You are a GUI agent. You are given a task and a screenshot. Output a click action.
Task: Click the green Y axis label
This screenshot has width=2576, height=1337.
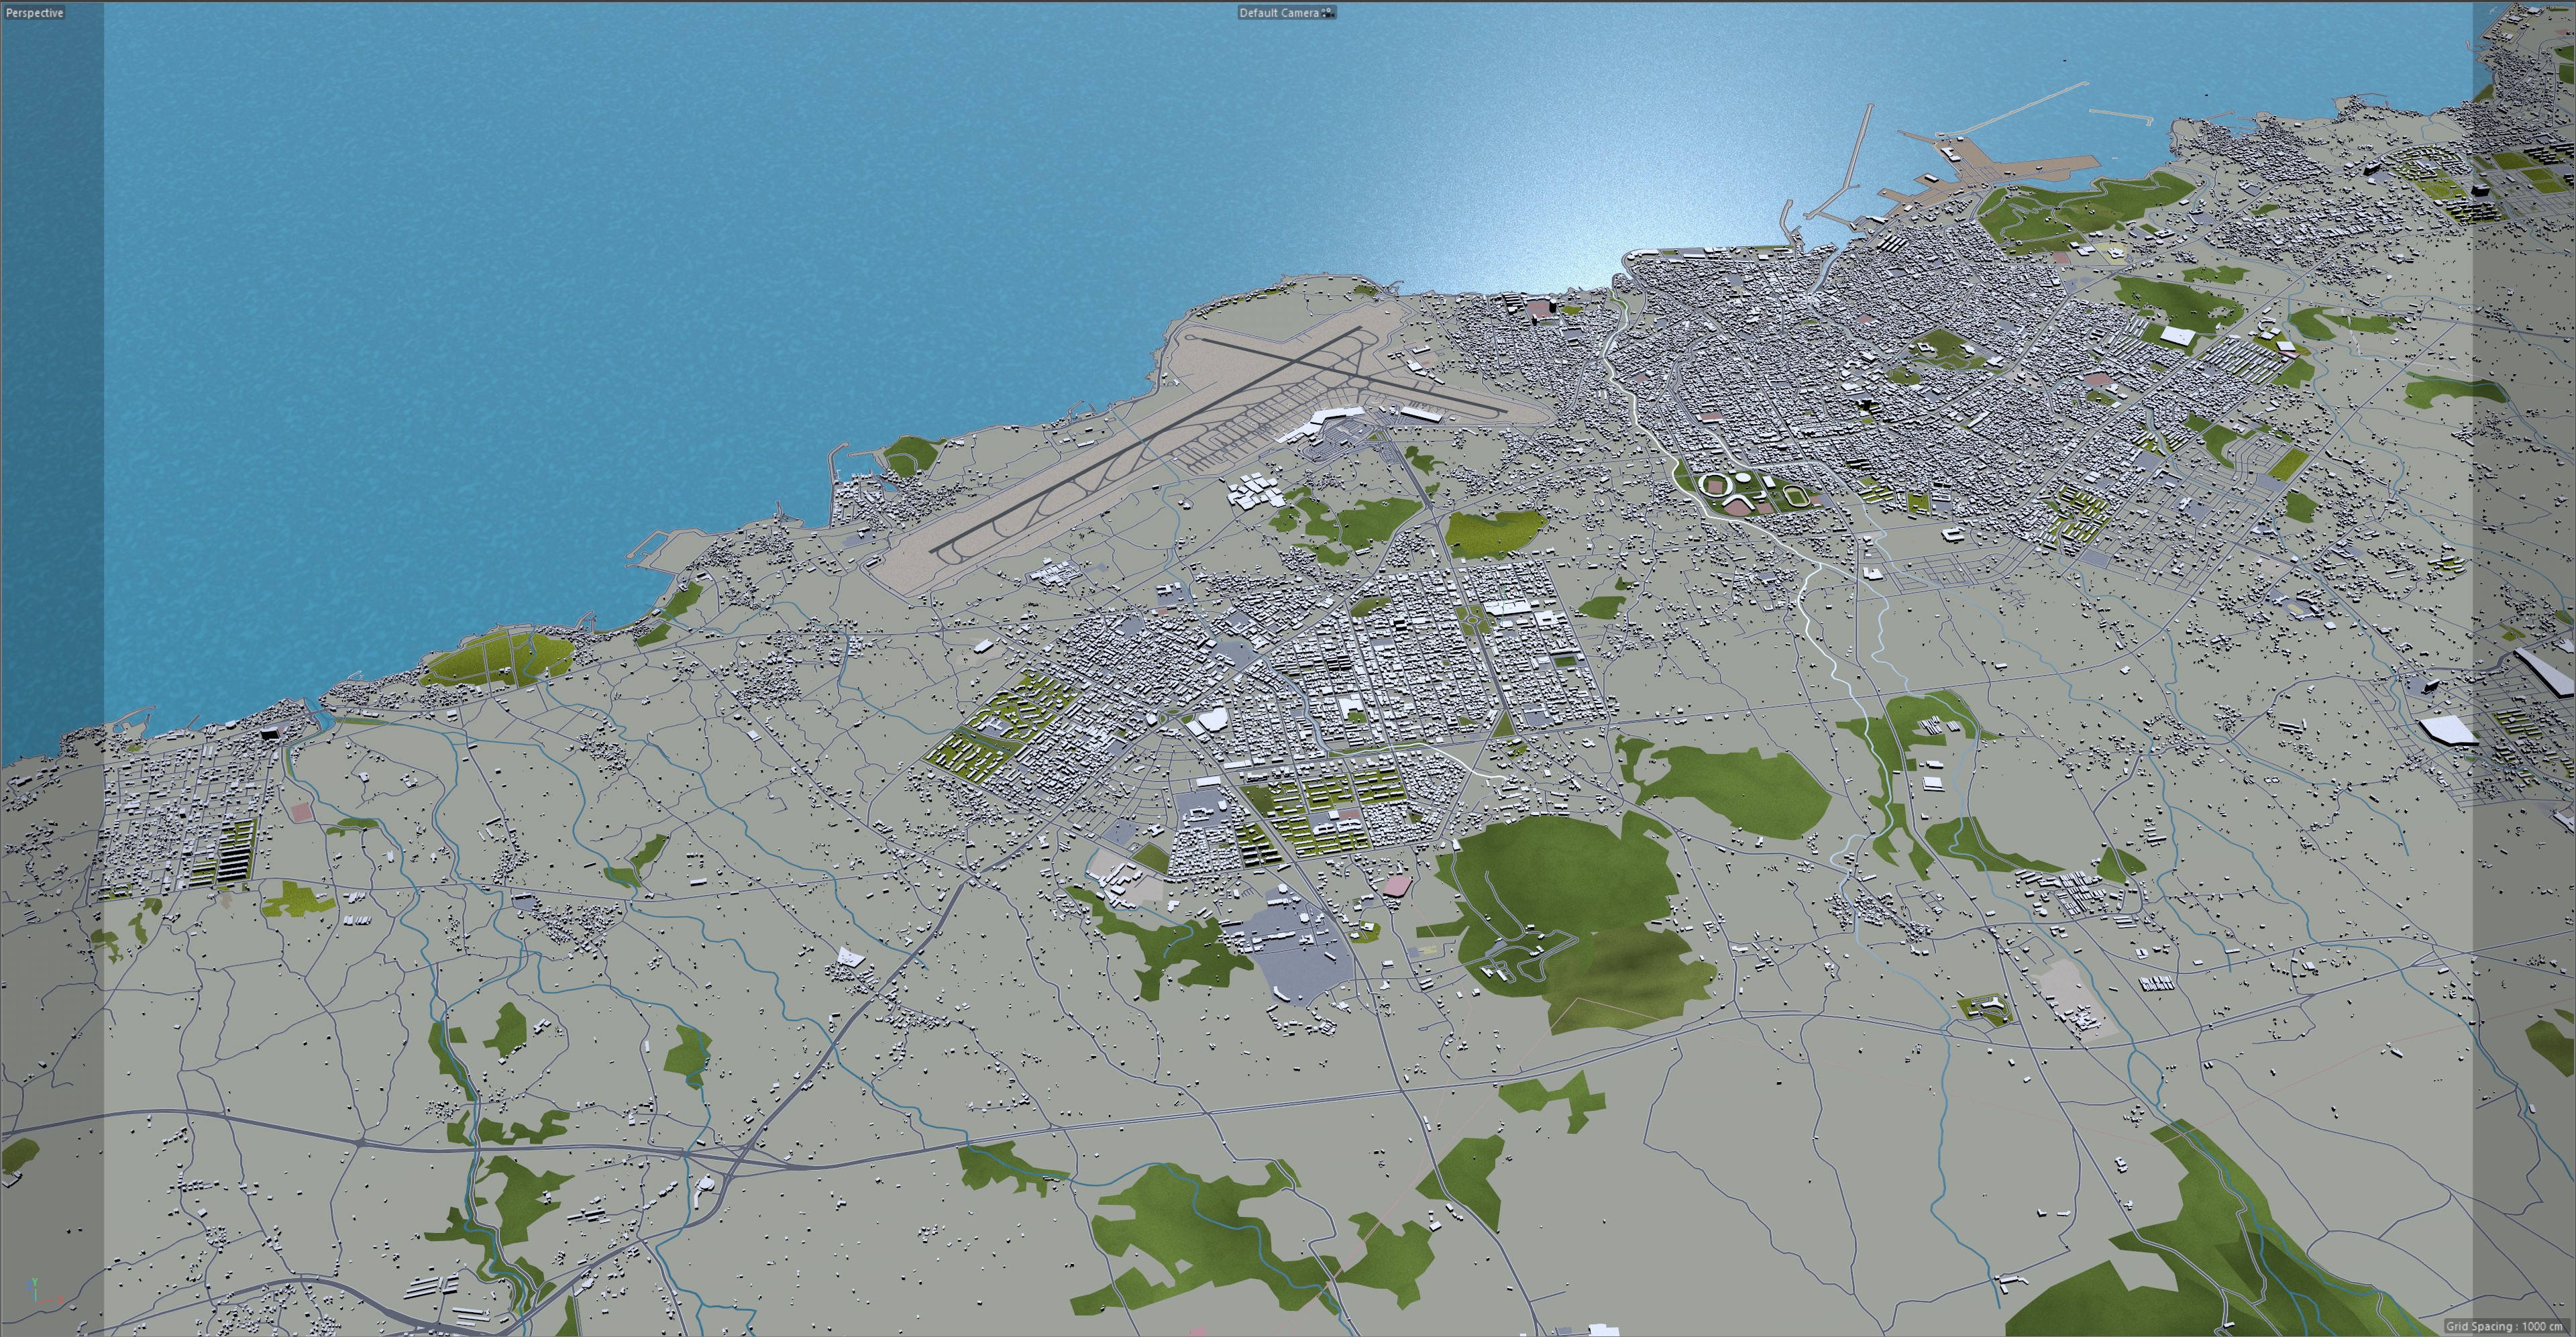point(35,1282)
